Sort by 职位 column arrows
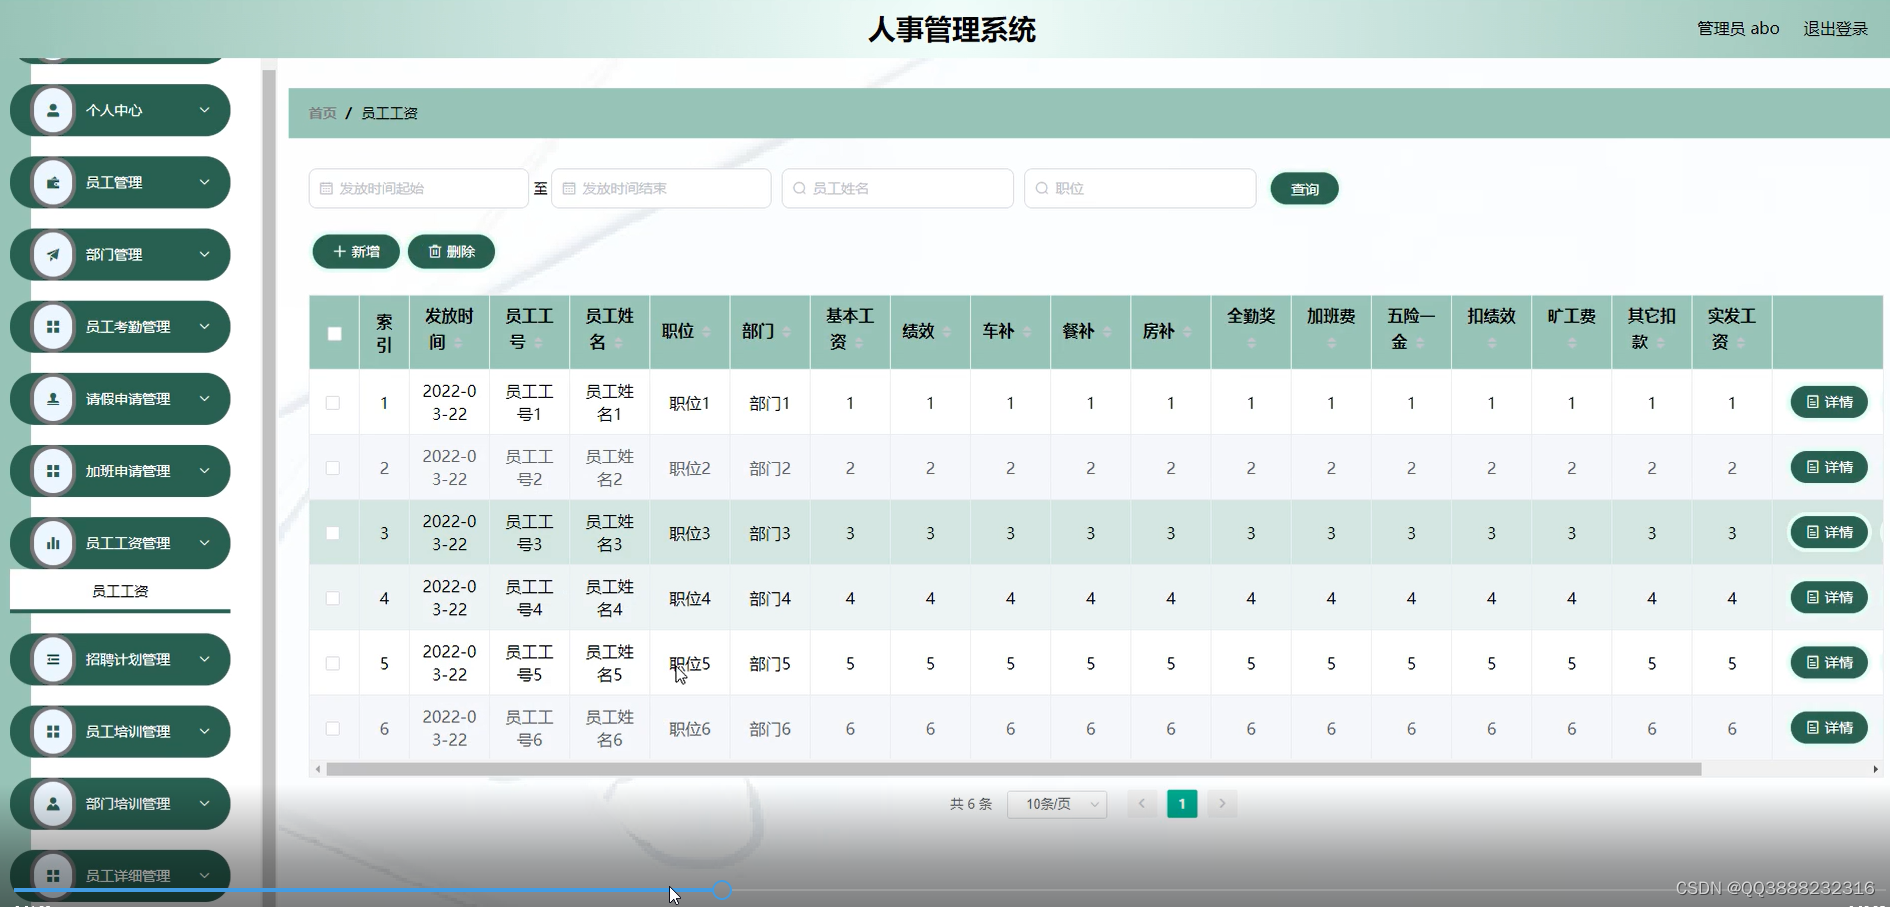The height and width of the screenshot is (907, 1890). click(x=706, y=331)
